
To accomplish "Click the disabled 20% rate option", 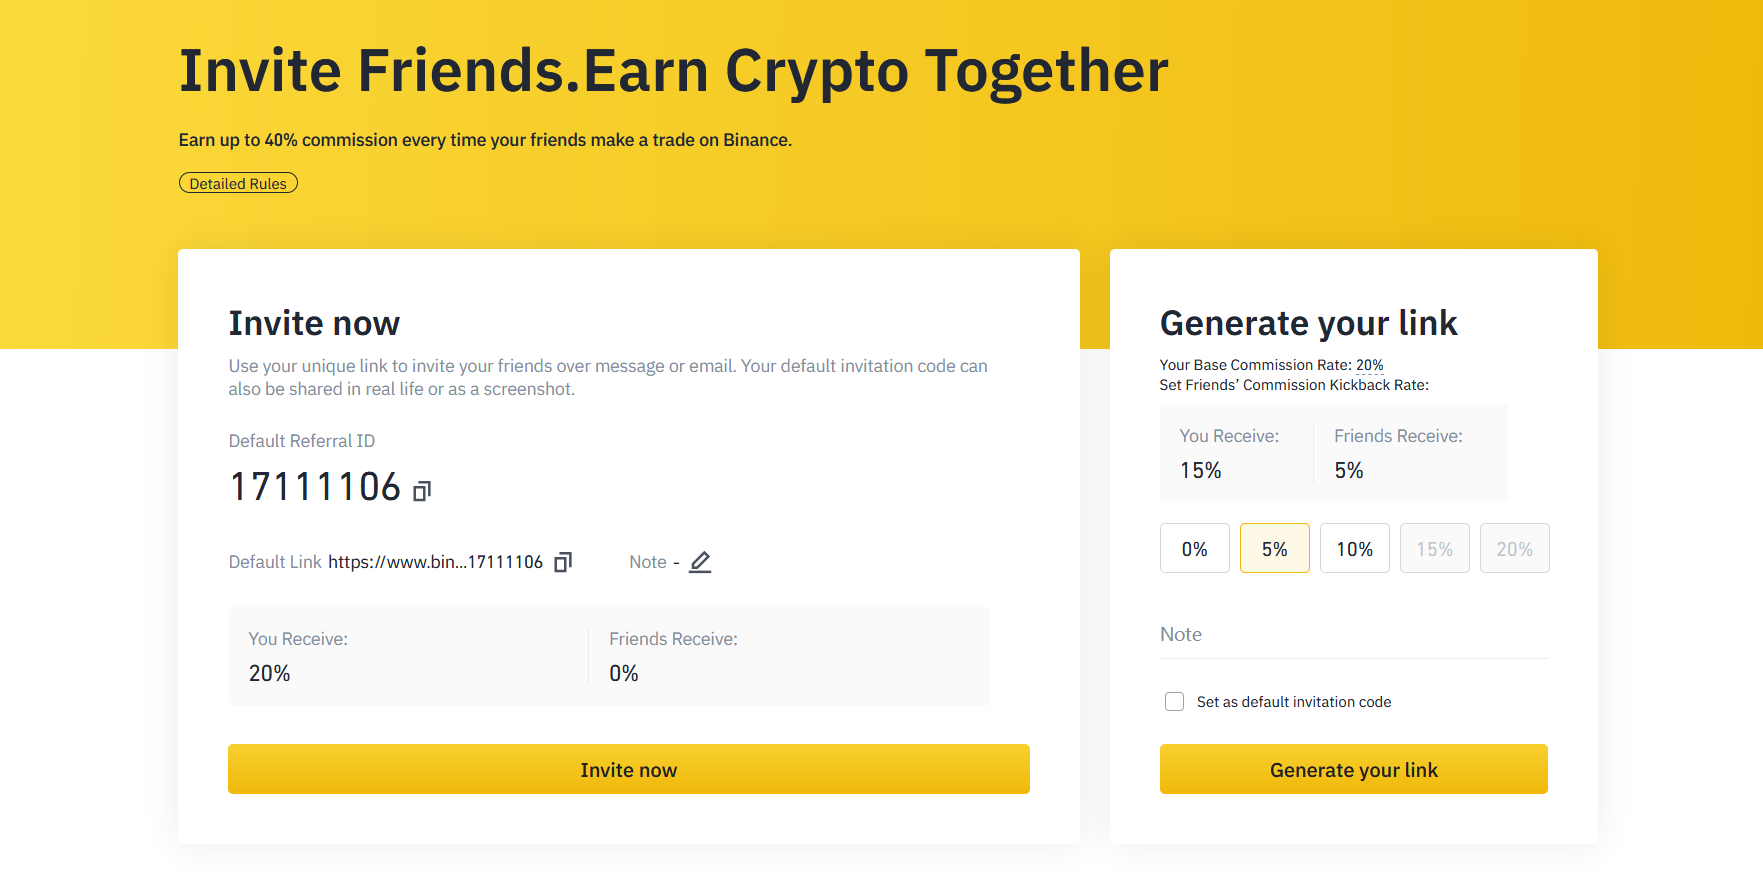I will (1514, 549).
